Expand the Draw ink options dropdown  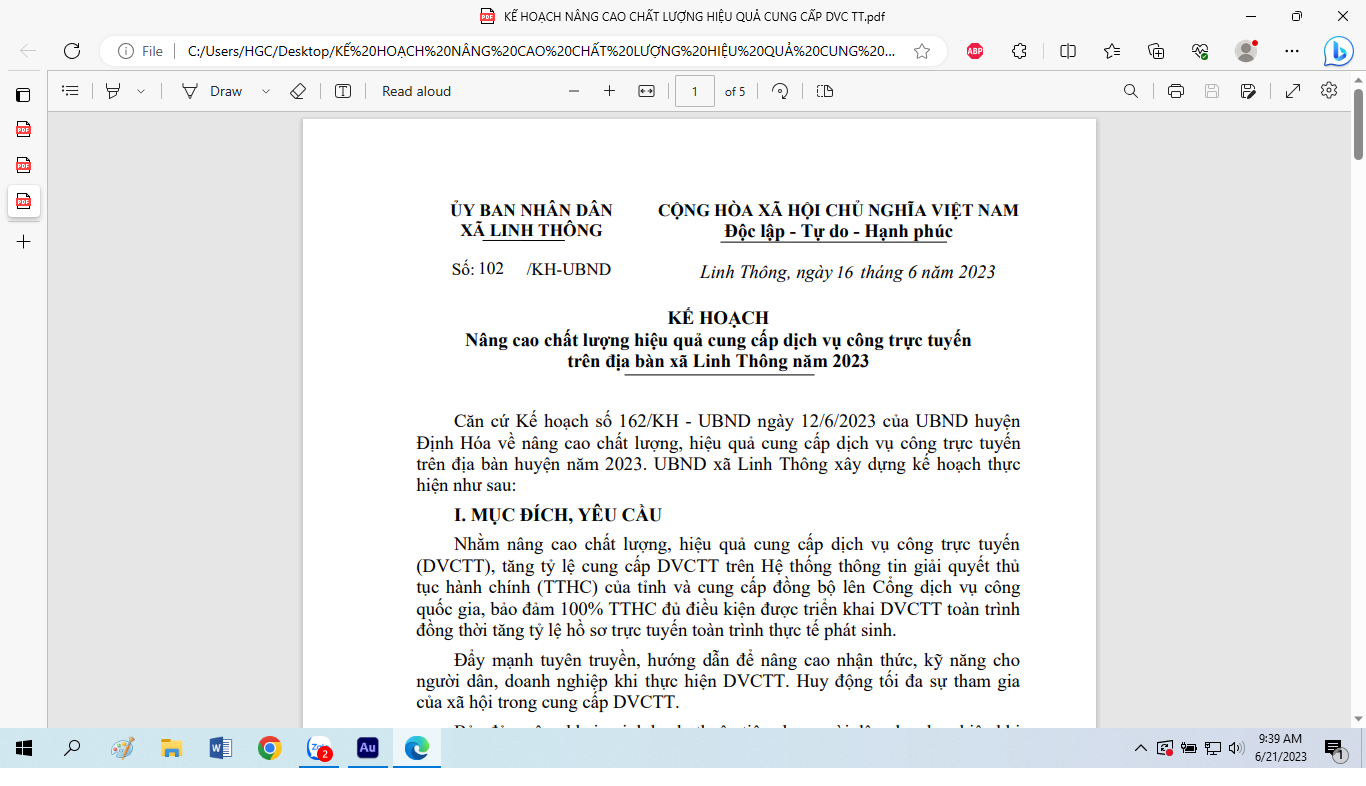point(266,91)
